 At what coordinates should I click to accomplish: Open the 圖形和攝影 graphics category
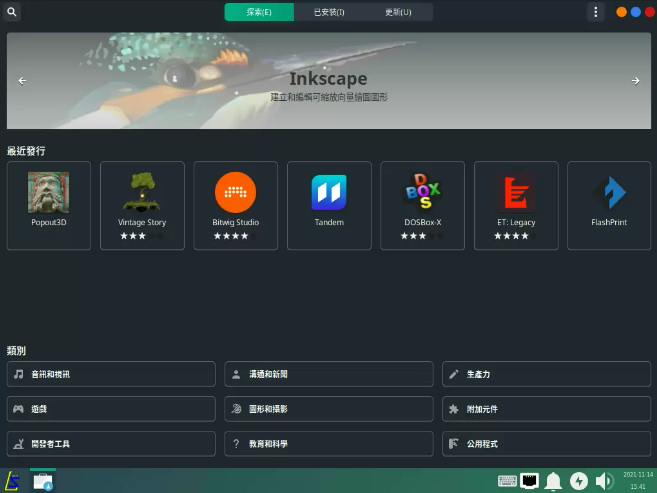point(329,409)
